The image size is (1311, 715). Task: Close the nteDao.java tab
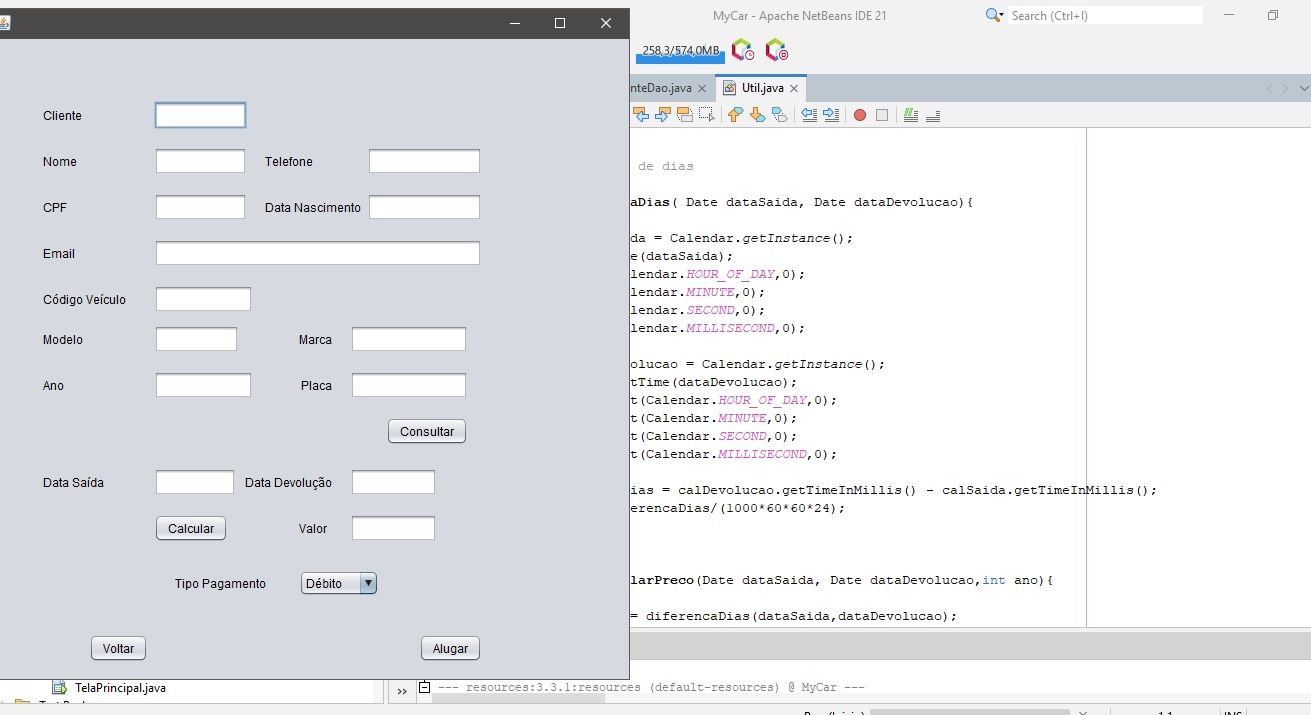pos(702,88)
